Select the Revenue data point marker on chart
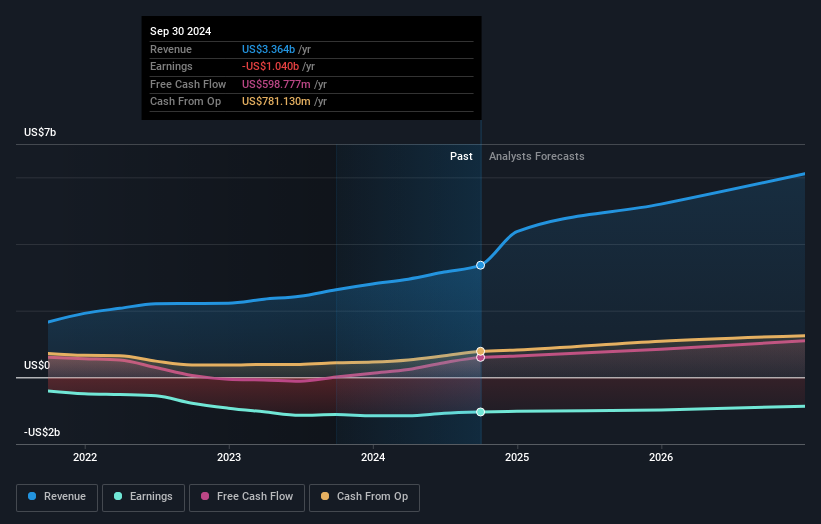The width and height of the screenshot is (821, 524). (x=480, y=265)
